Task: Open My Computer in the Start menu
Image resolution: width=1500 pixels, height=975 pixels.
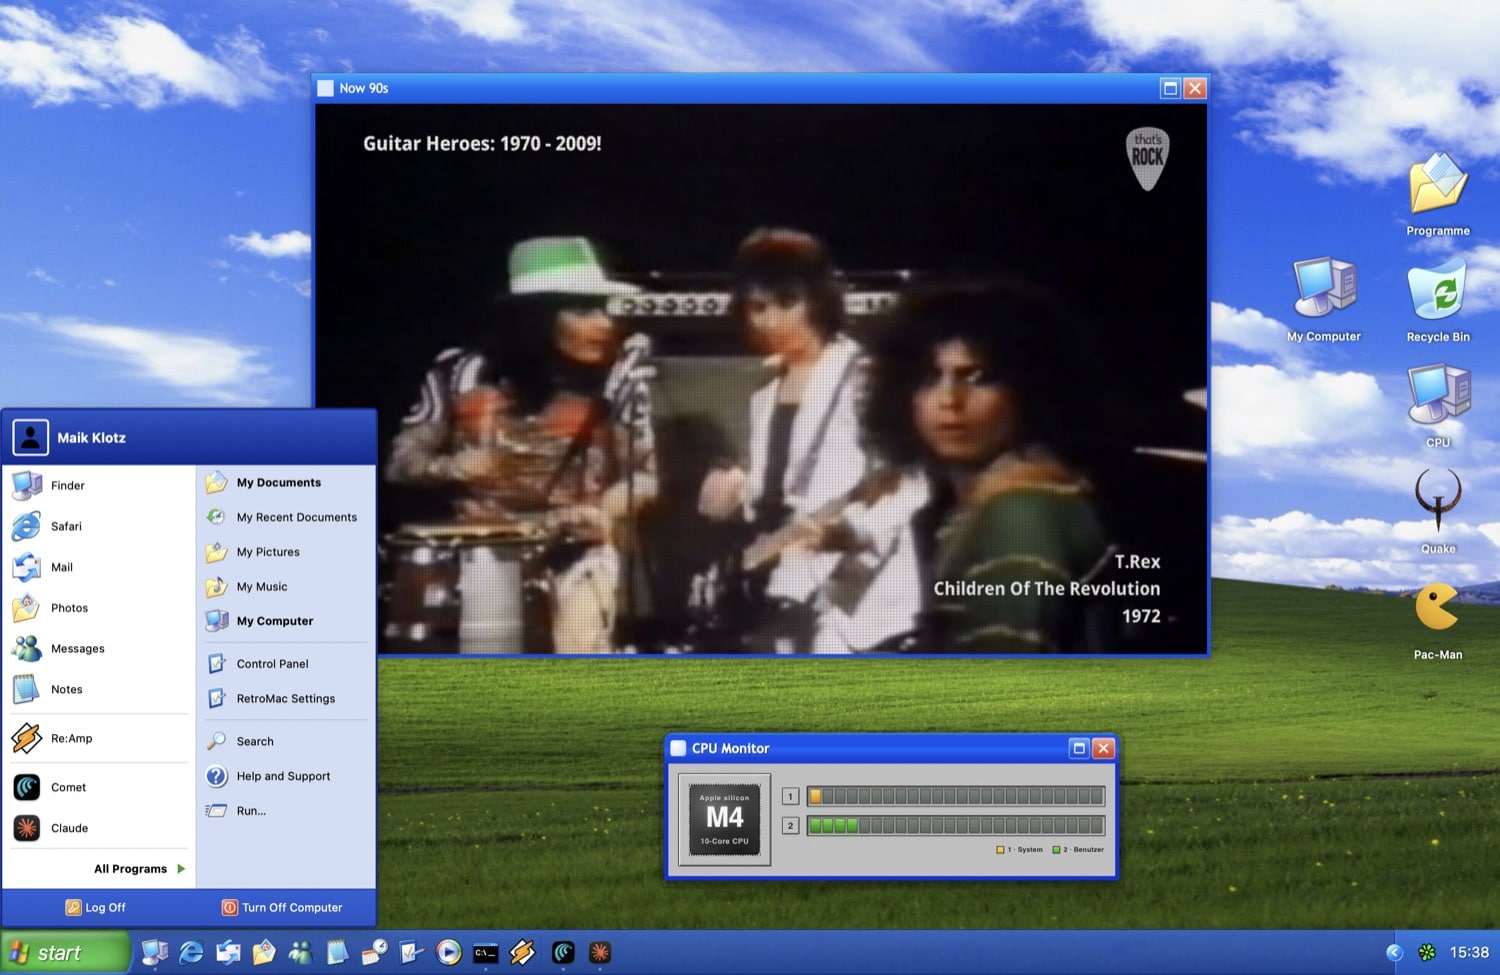Action: 286,621
